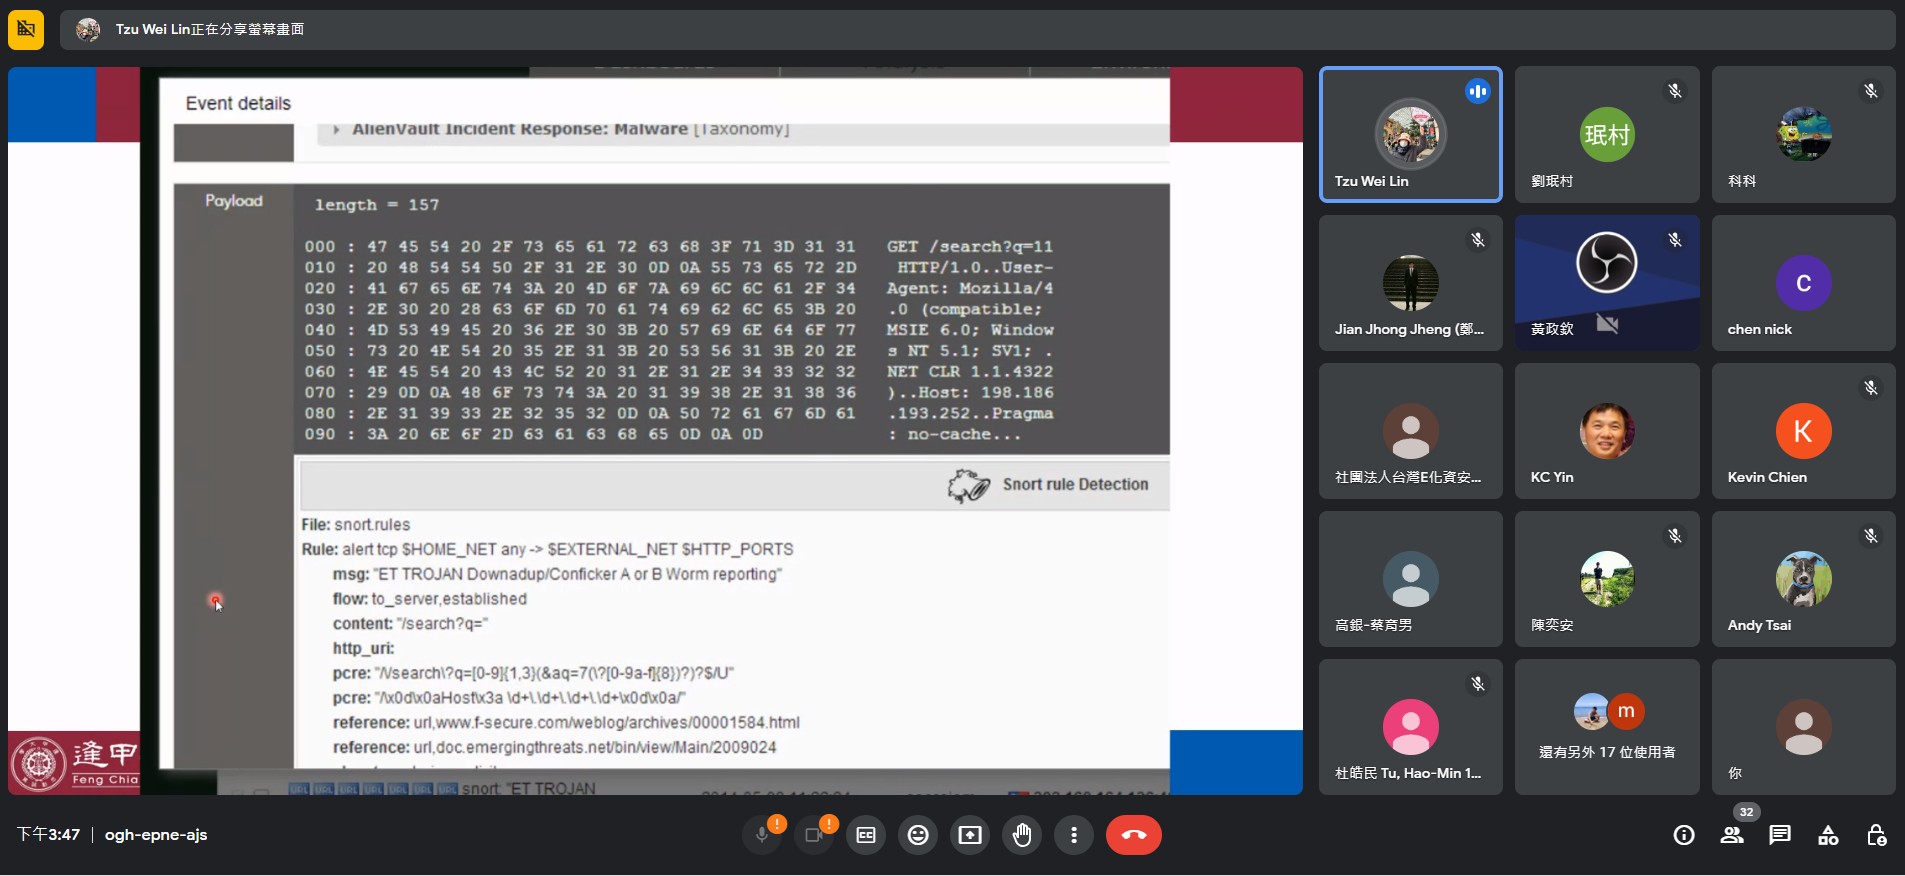Open the 還有另外 17 位使用者 tile
Viewport: 1905px width, 876px height.
pos(1607,727)
